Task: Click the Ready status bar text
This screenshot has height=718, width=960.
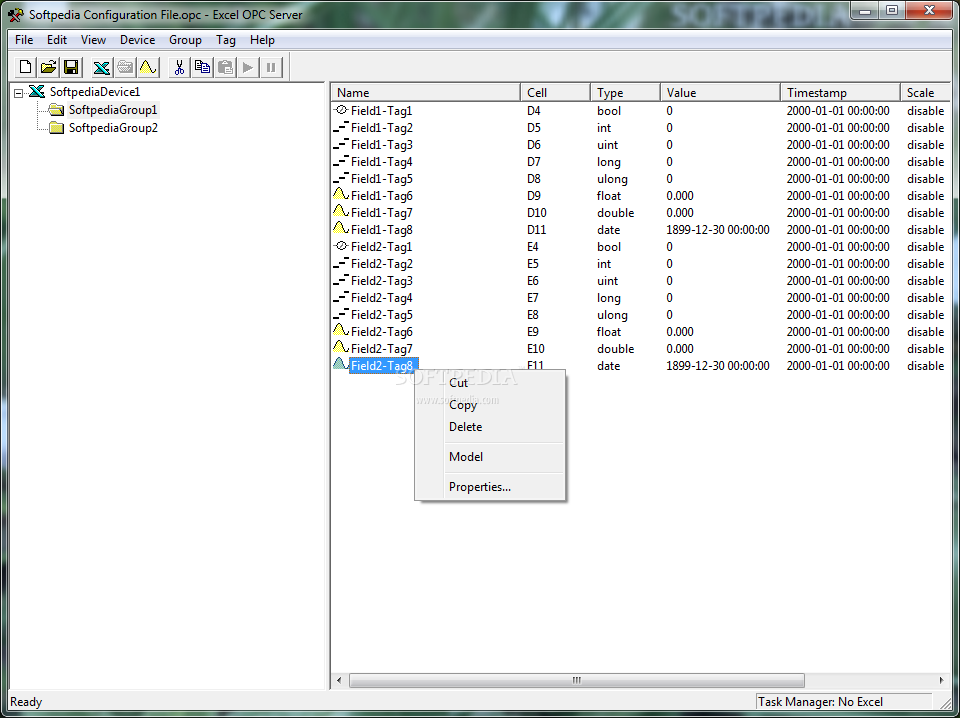Action: (x=26, y=702)
